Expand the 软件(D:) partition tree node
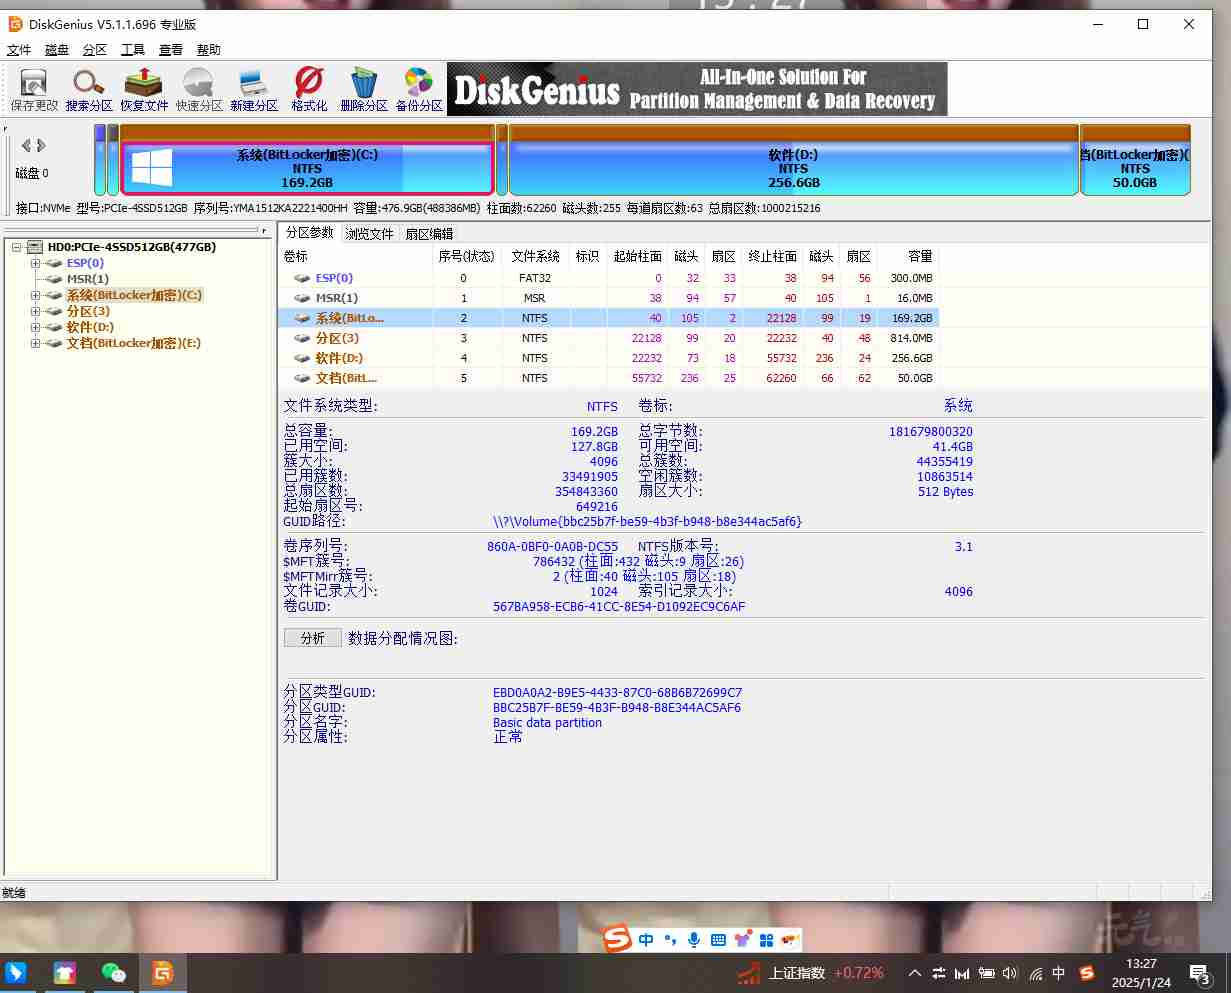Image resolution: width=1231 pixels, height=993 pixels. click(35, 327)
